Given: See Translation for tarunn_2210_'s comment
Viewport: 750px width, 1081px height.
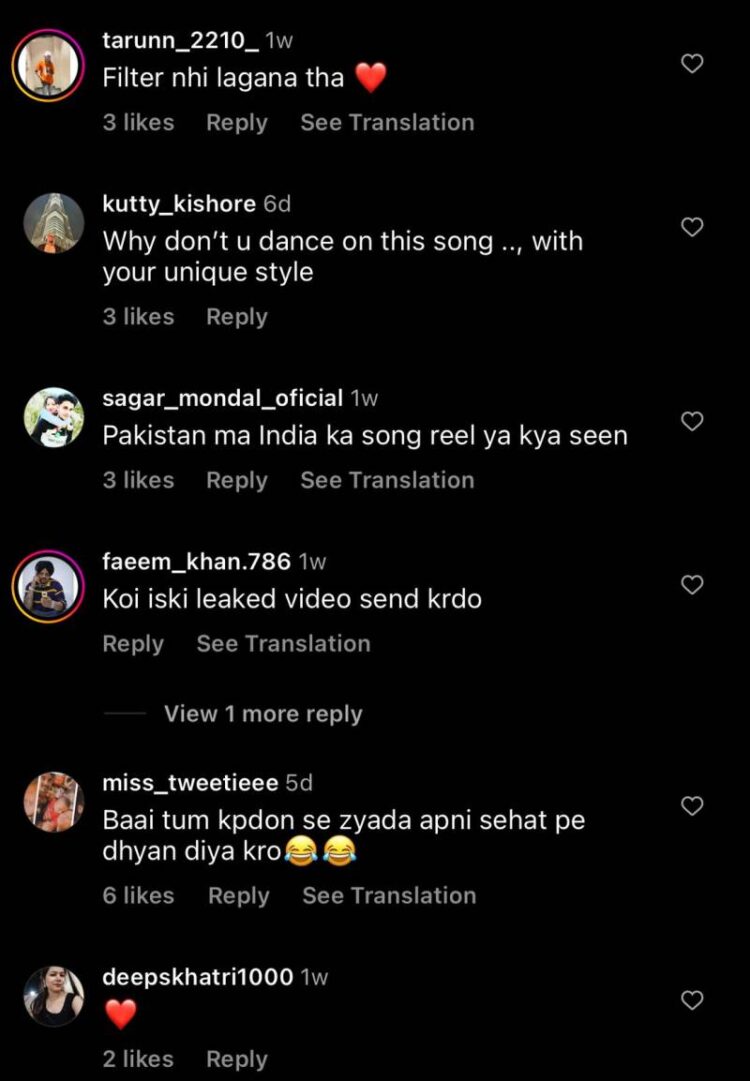Looking at the screenshot, I should (x=387, y=122).
